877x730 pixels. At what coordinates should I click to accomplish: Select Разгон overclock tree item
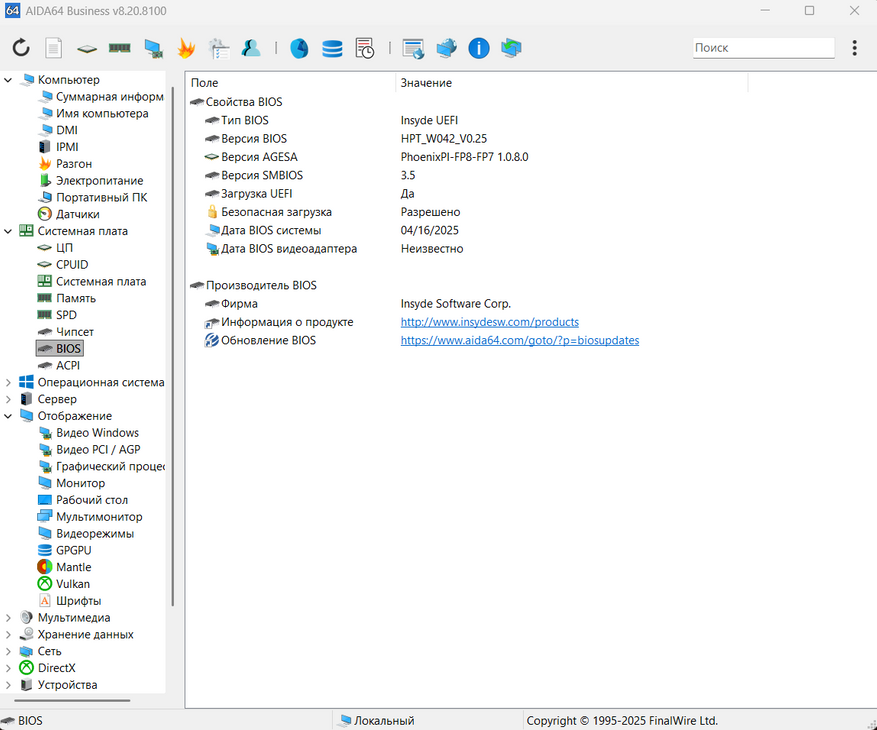(x=65, y=164)
